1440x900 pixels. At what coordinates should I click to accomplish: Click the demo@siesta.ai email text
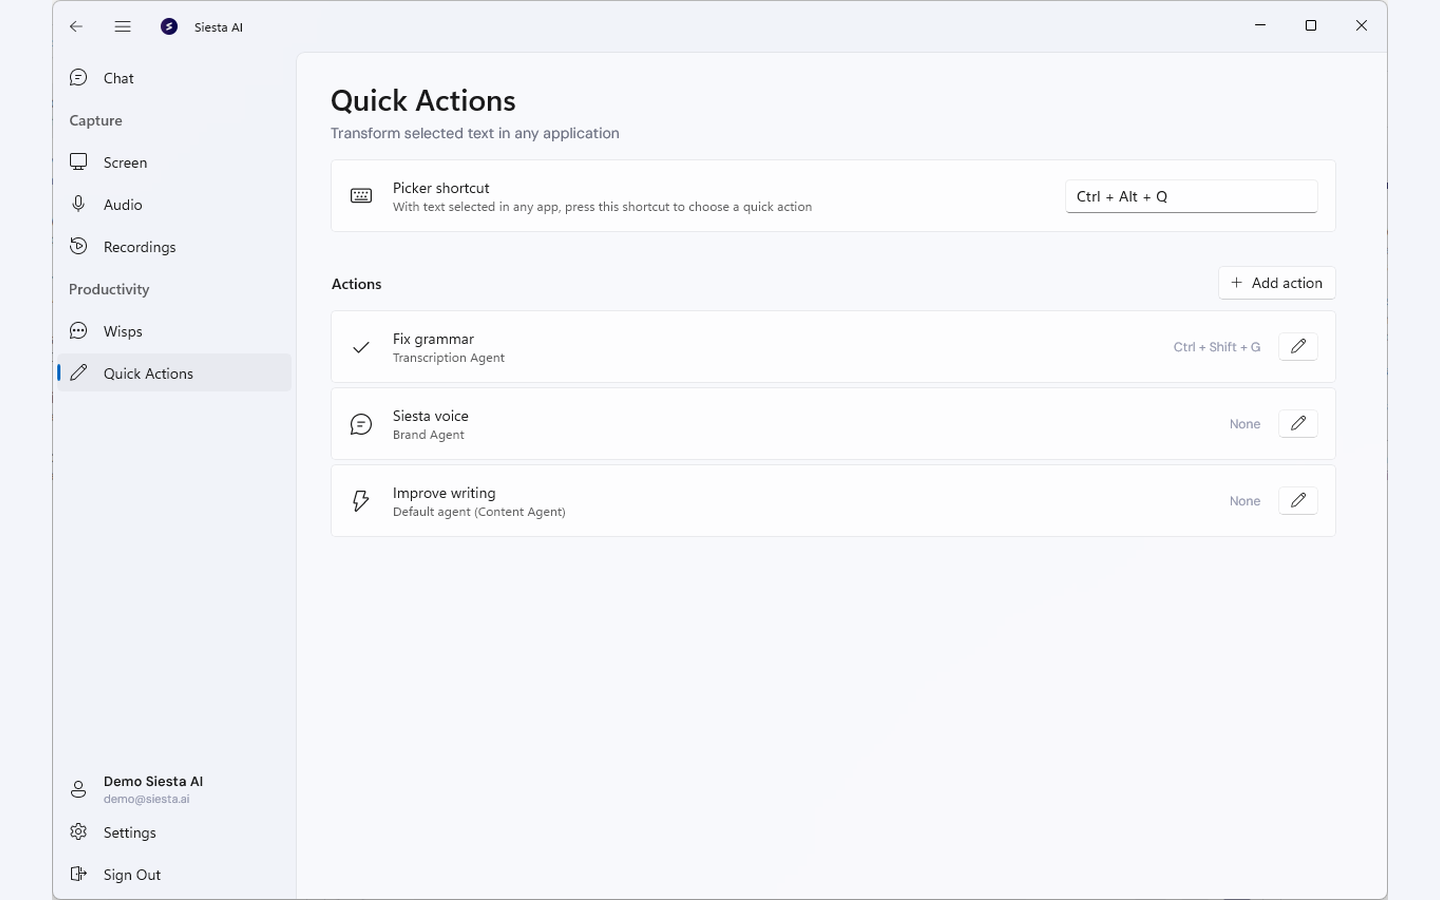146,799
